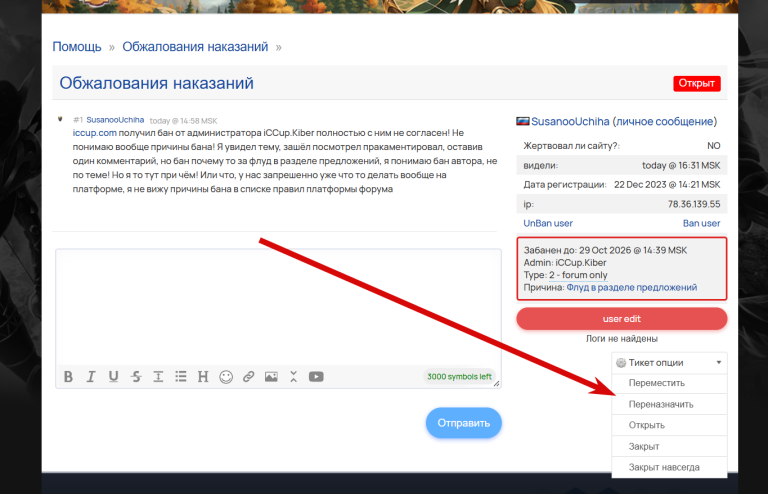The height and width of the screenshot is (494, 768).
Task: Click the UnBan user link
Action: point(548,223)
